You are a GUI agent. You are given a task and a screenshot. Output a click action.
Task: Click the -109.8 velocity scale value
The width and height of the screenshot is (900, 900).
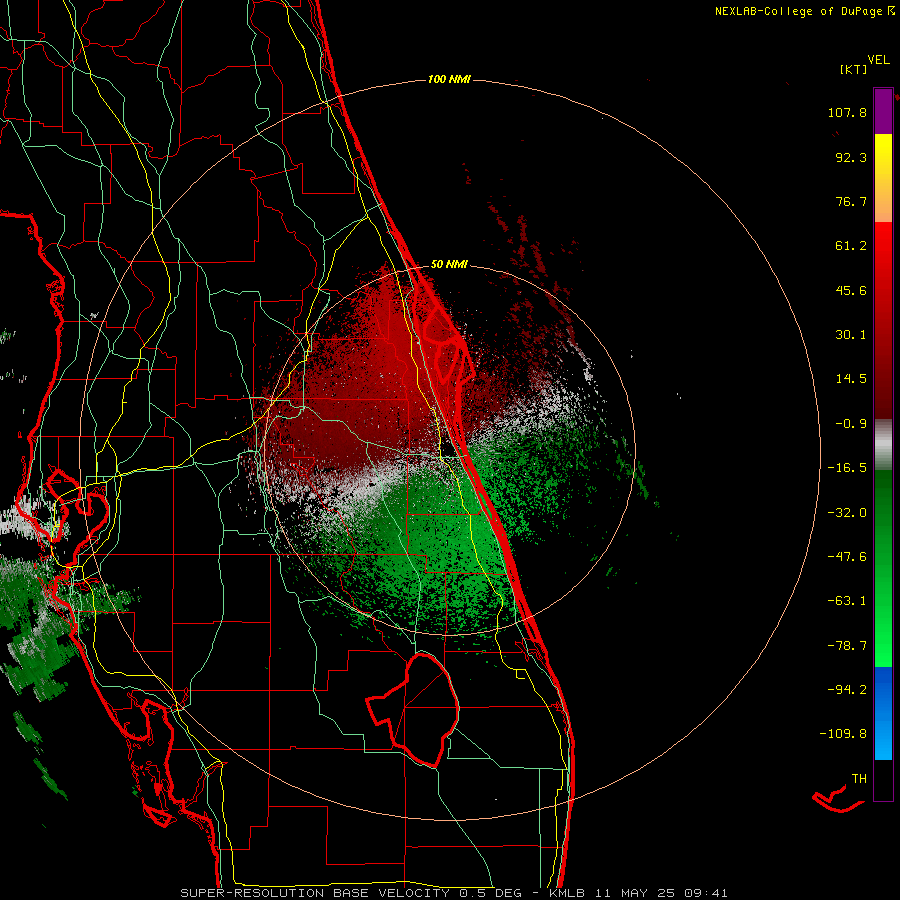[843, 734]
